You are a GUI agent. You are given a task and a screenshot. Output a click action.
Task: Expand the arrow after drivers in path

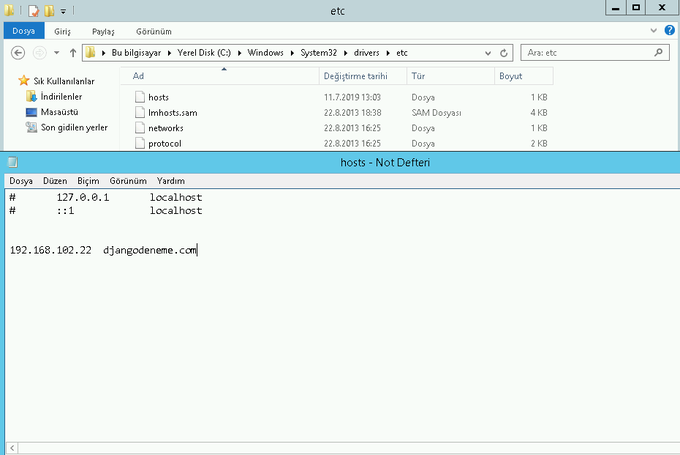point(388,53)
